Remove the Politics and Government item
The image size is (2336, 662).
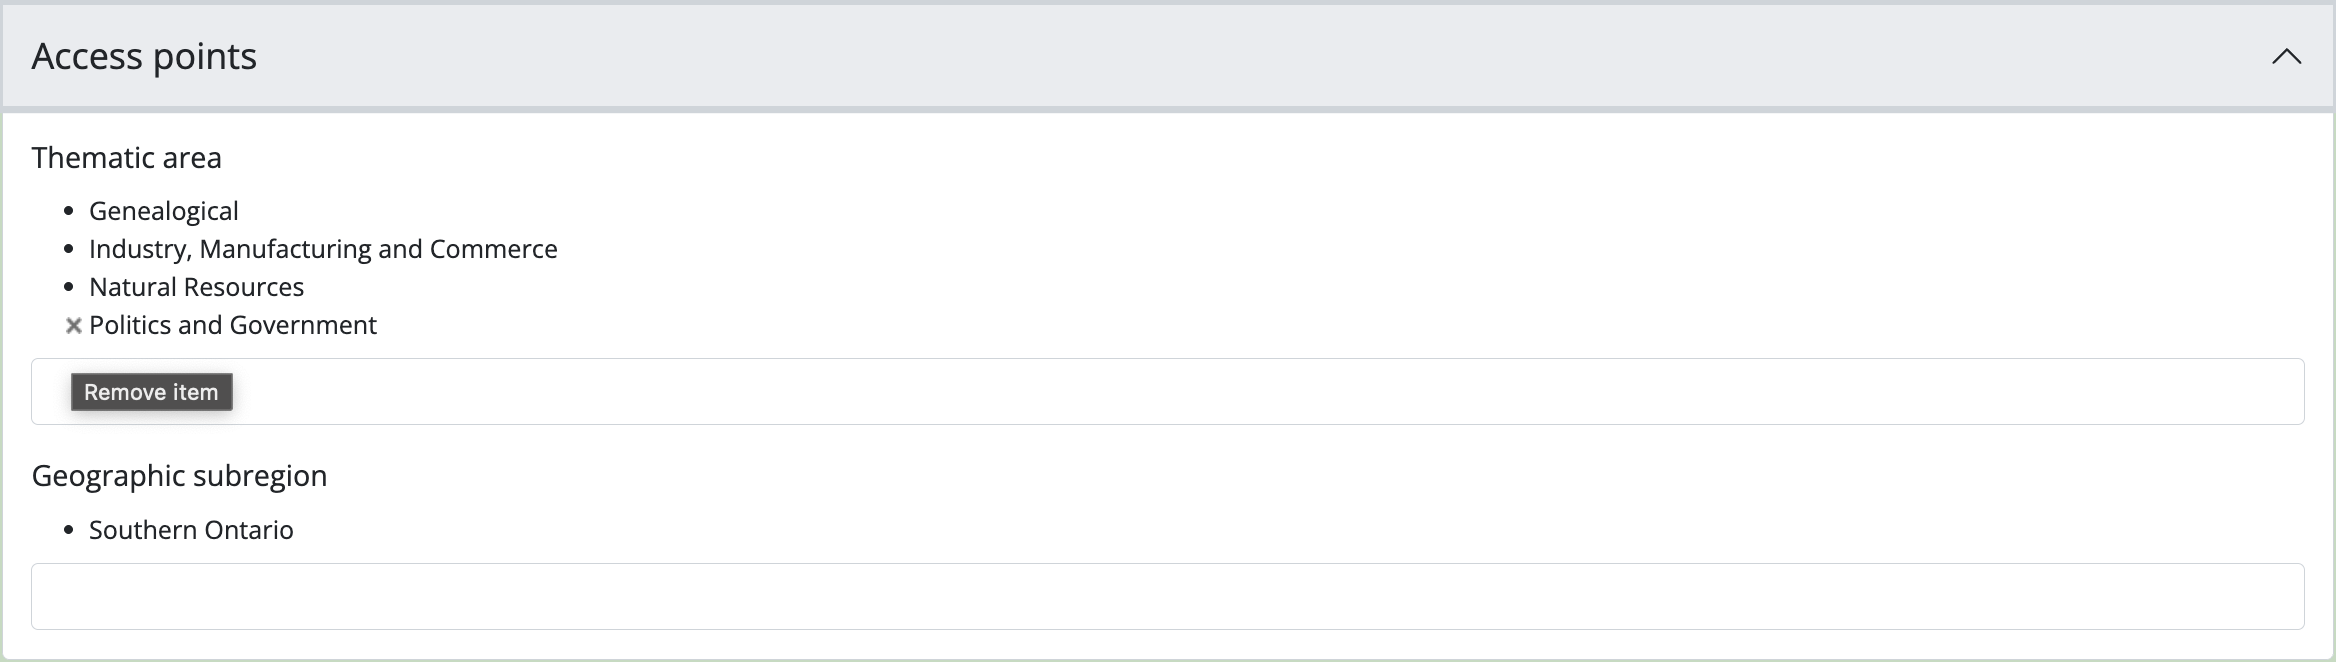click(x=73, y=326)
